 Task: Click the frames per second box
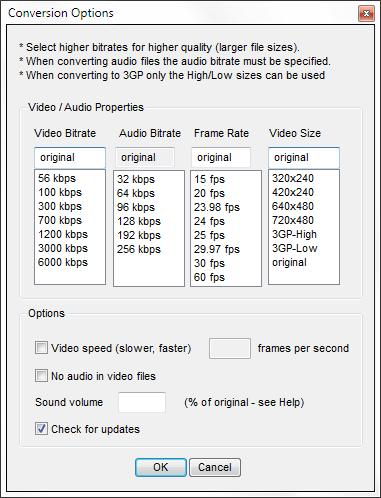[230, 348]
